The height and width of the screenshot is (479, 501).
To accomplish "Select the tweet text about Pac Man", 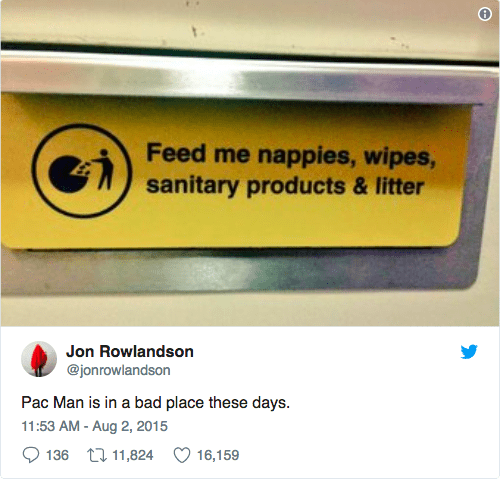I will [156, 403].
